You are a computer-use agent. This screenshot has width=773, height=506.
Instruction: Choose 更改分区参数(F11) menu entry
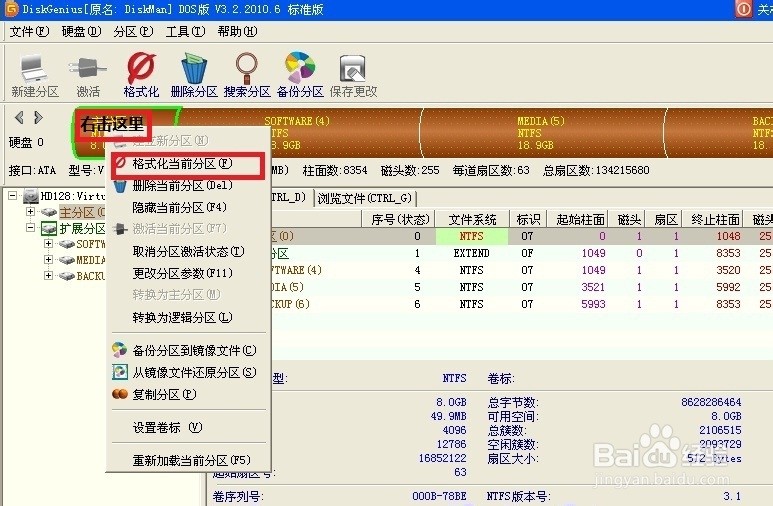click(x=188, y=273)
